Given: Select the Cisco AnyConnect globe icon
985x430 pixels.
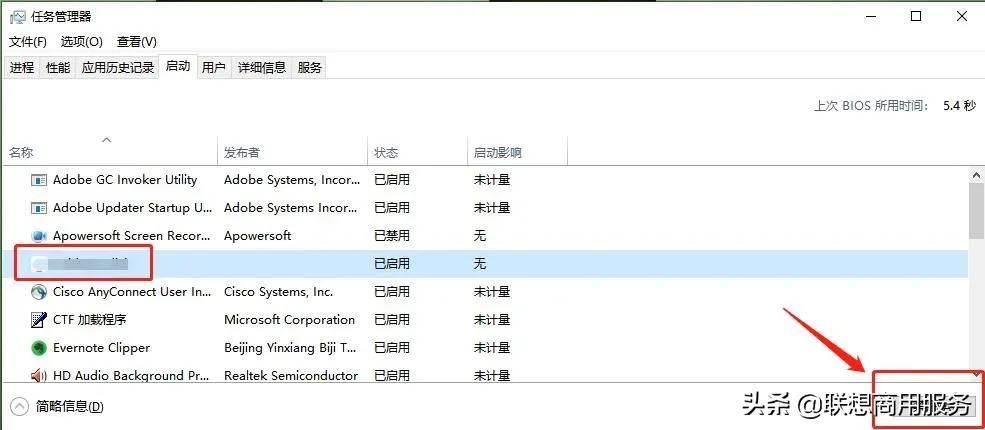Looking at the screenshot, I should point(39,292).
